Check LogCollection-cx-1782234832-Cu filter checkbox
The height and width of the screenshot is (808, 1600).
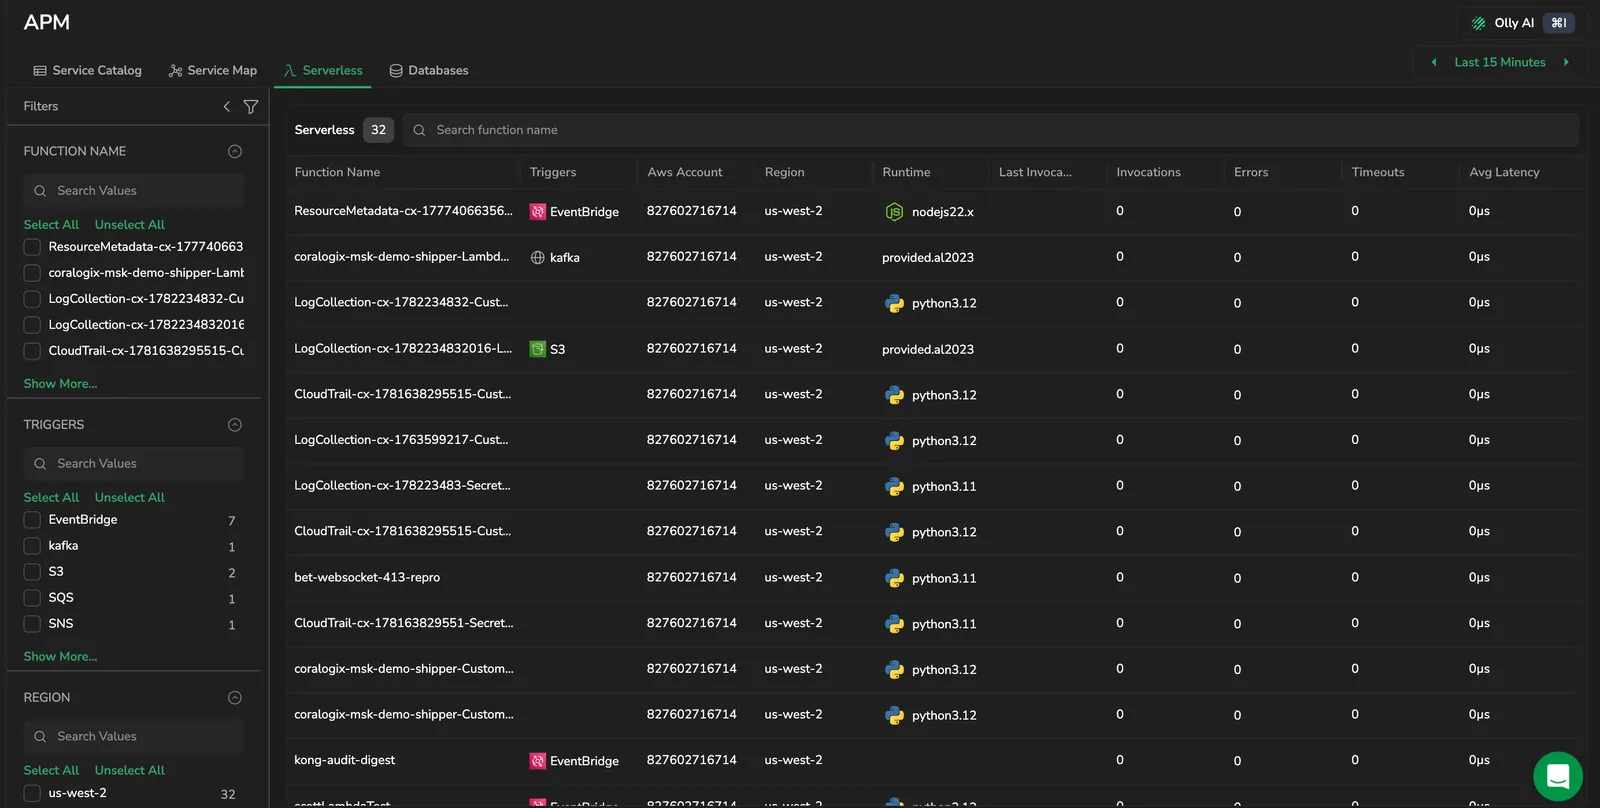(32, 299)
